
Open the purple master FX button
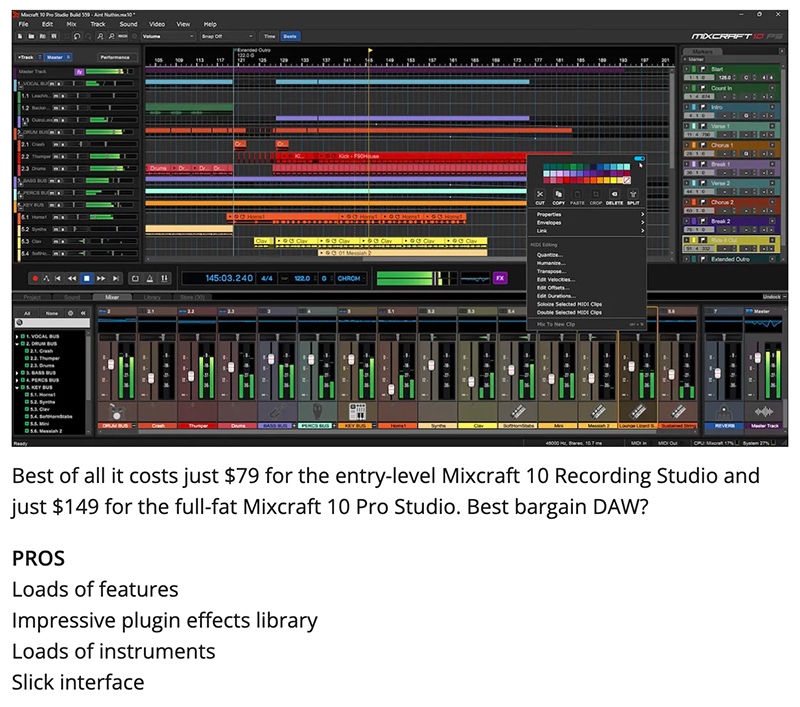pos(500,278)
